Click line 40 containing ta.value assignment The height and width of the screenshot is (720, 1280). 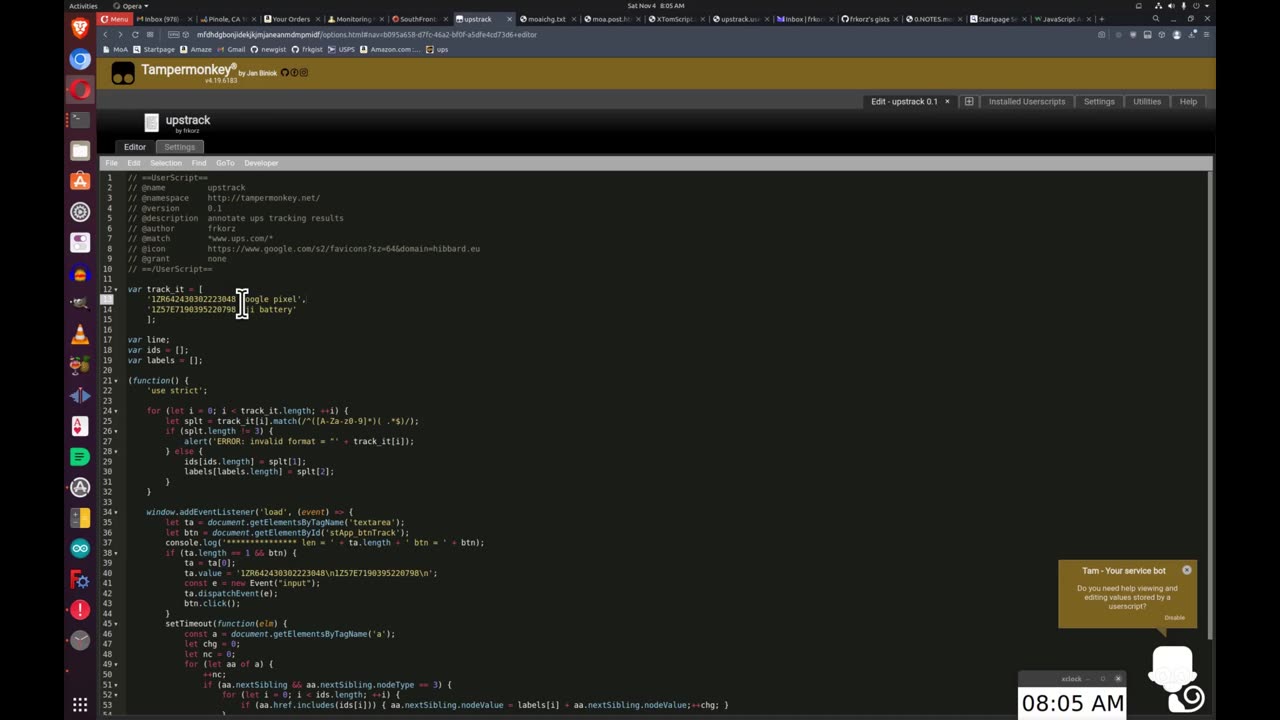pos(310,573)
